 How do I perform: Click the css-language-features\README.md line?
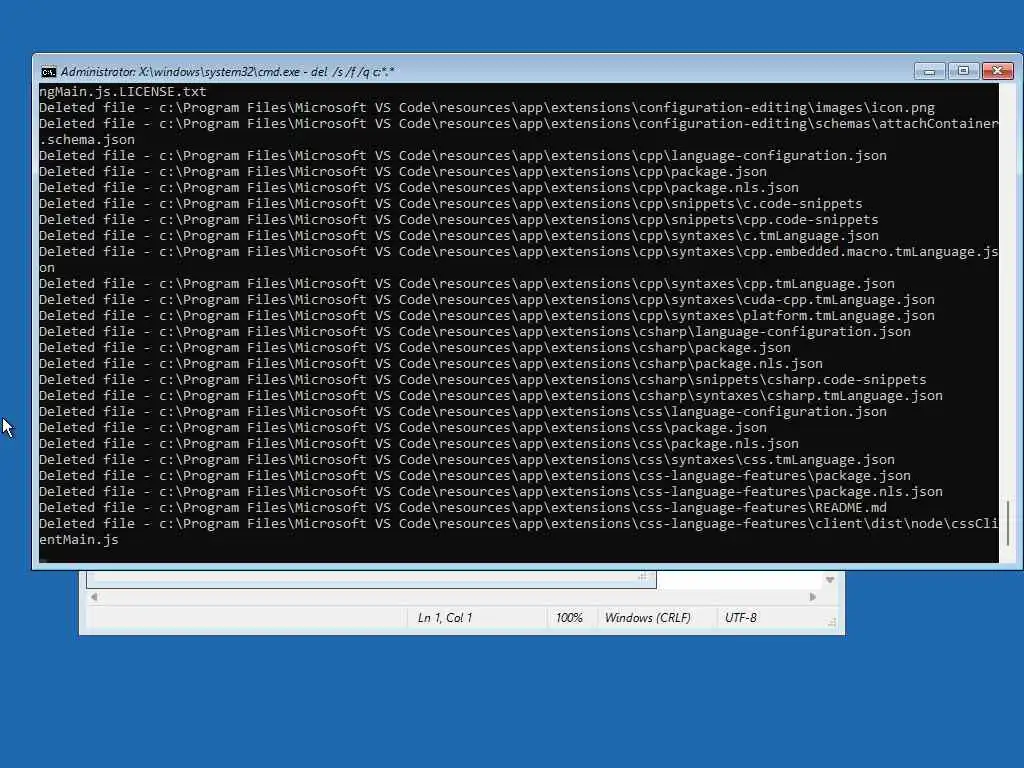click(463, 507)
